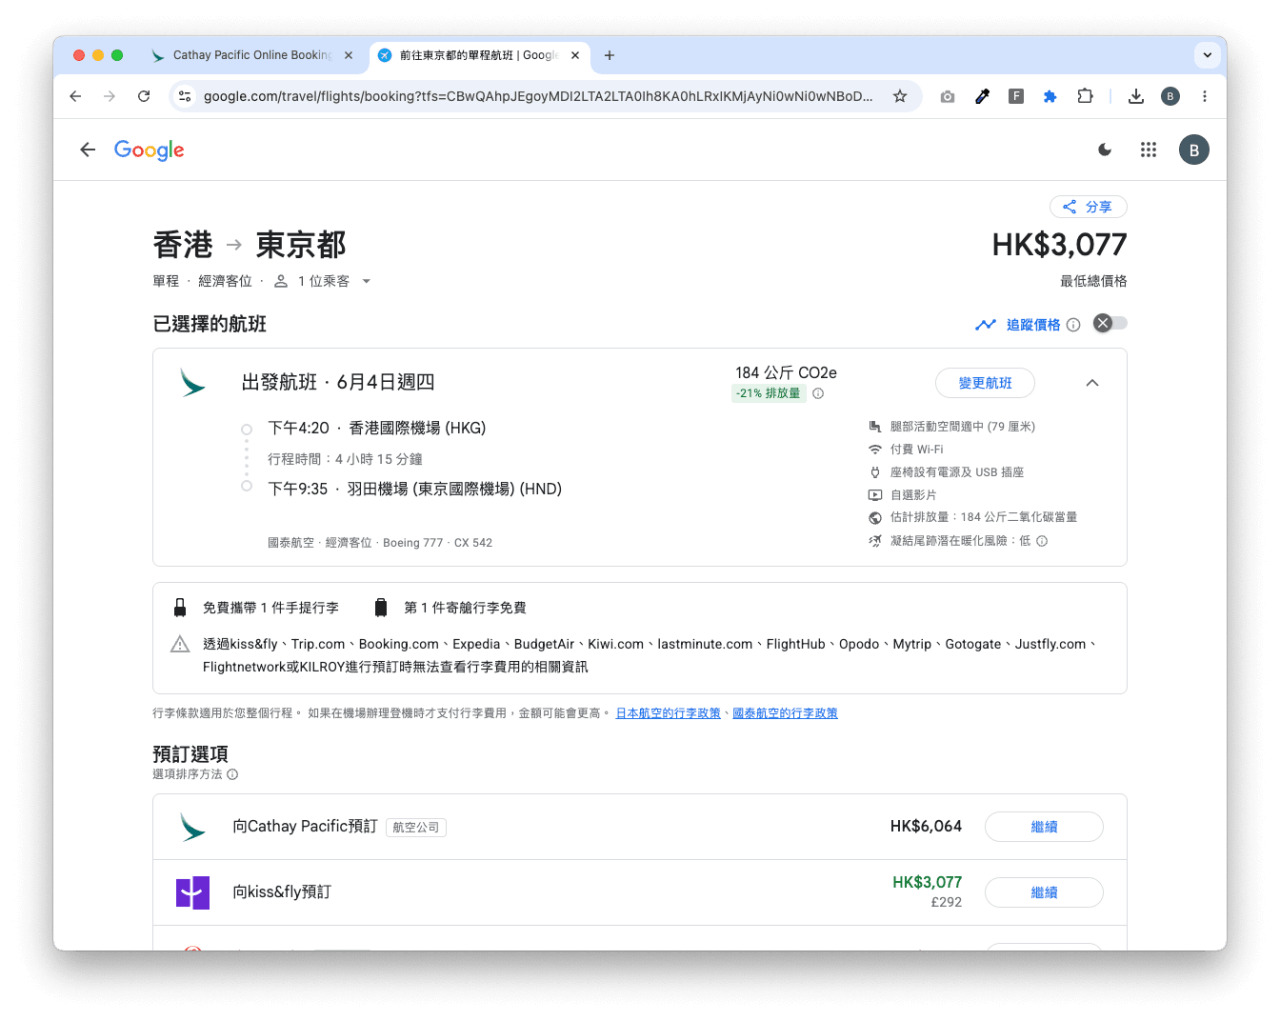Collapse the selected flight details chevron
The height and width of the screenshot is (1021, 1280).
[x=1092, y=383]
